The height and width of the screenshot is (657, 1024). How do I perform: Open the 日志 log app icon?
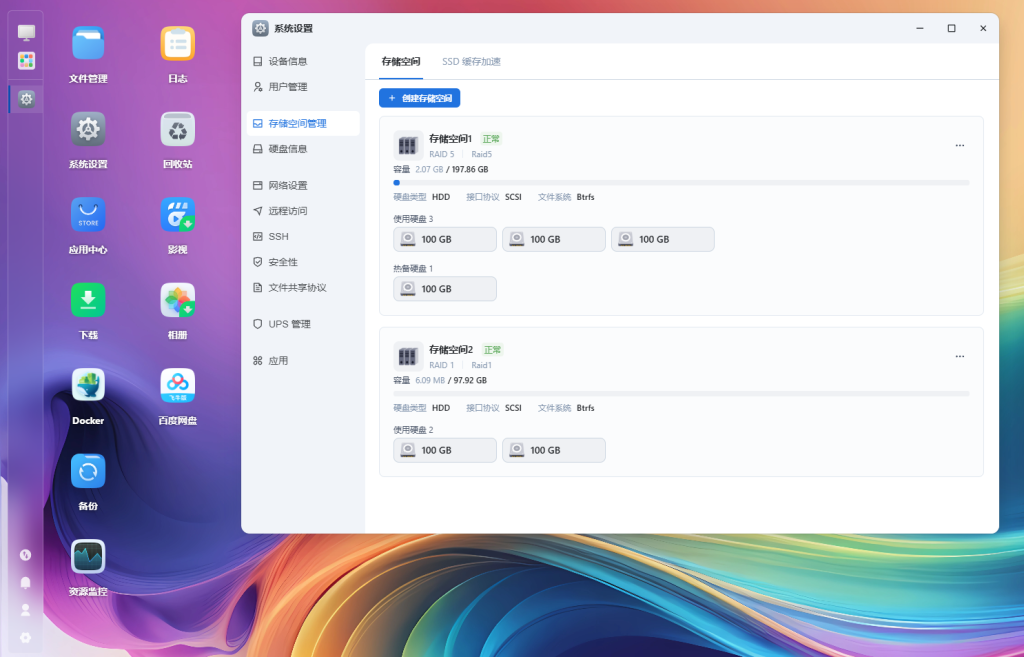[178, 44]
